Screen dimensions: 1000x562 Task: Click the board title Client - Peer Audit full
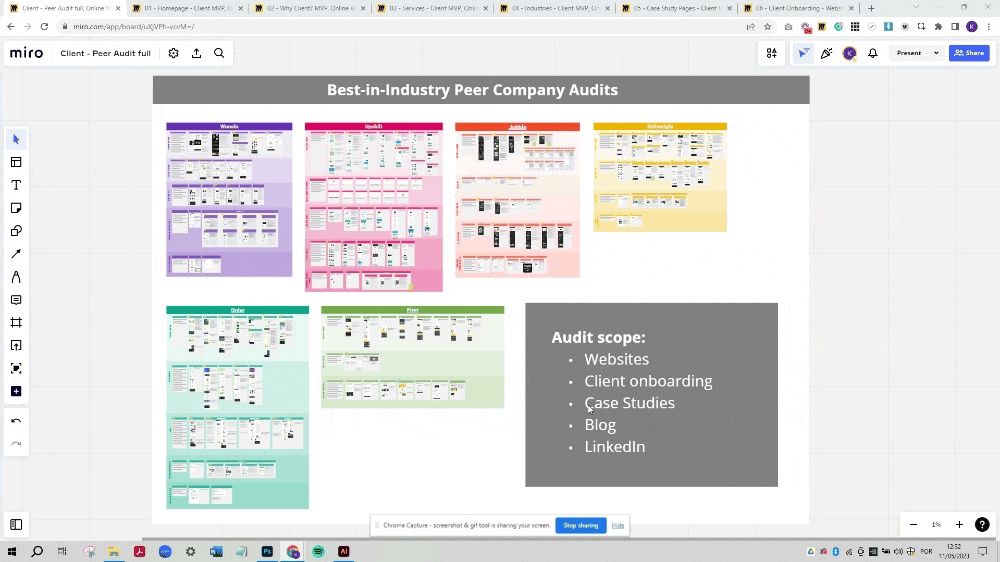click(105, 53)
